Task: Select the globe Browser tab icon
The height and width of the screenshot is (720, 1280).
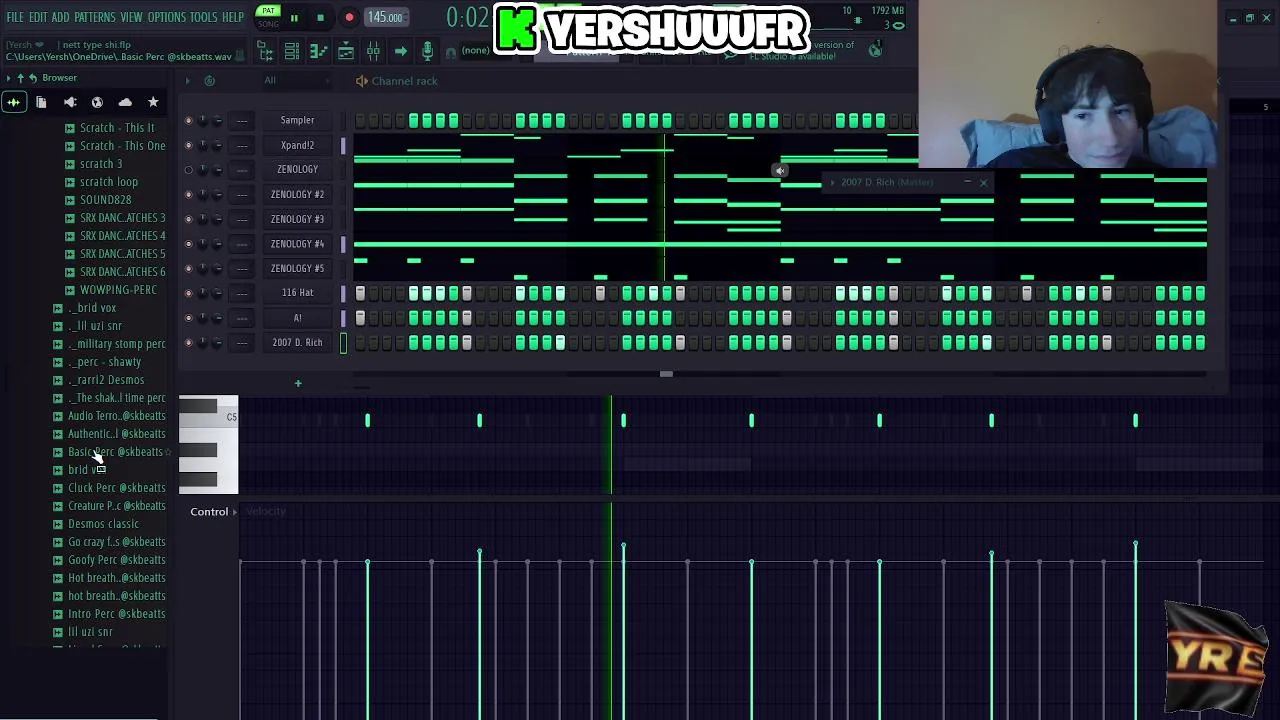Action: (97, 102)
